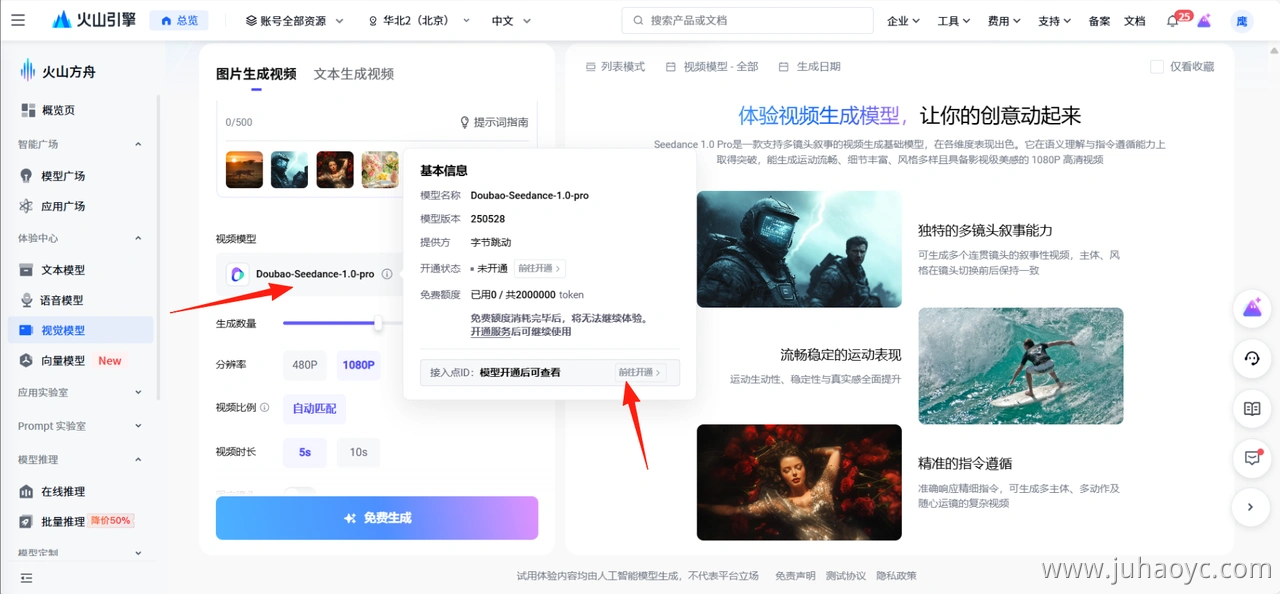
Task: Select 10s video duration
Action: [358, 452]
